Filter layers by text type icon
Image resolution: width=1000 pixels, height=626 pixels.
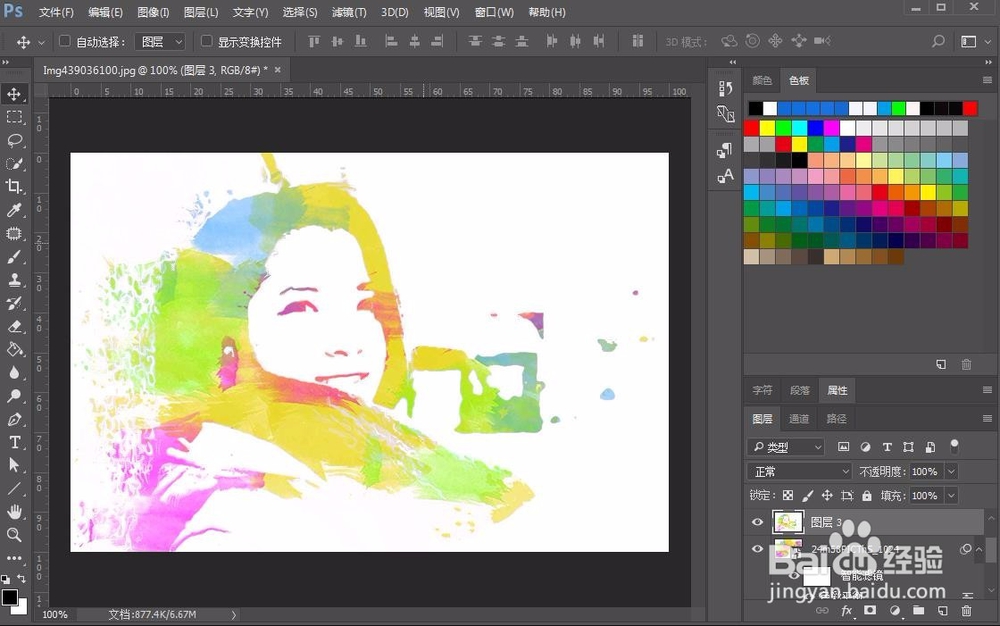pyautogui.click(x=887, y=447)
